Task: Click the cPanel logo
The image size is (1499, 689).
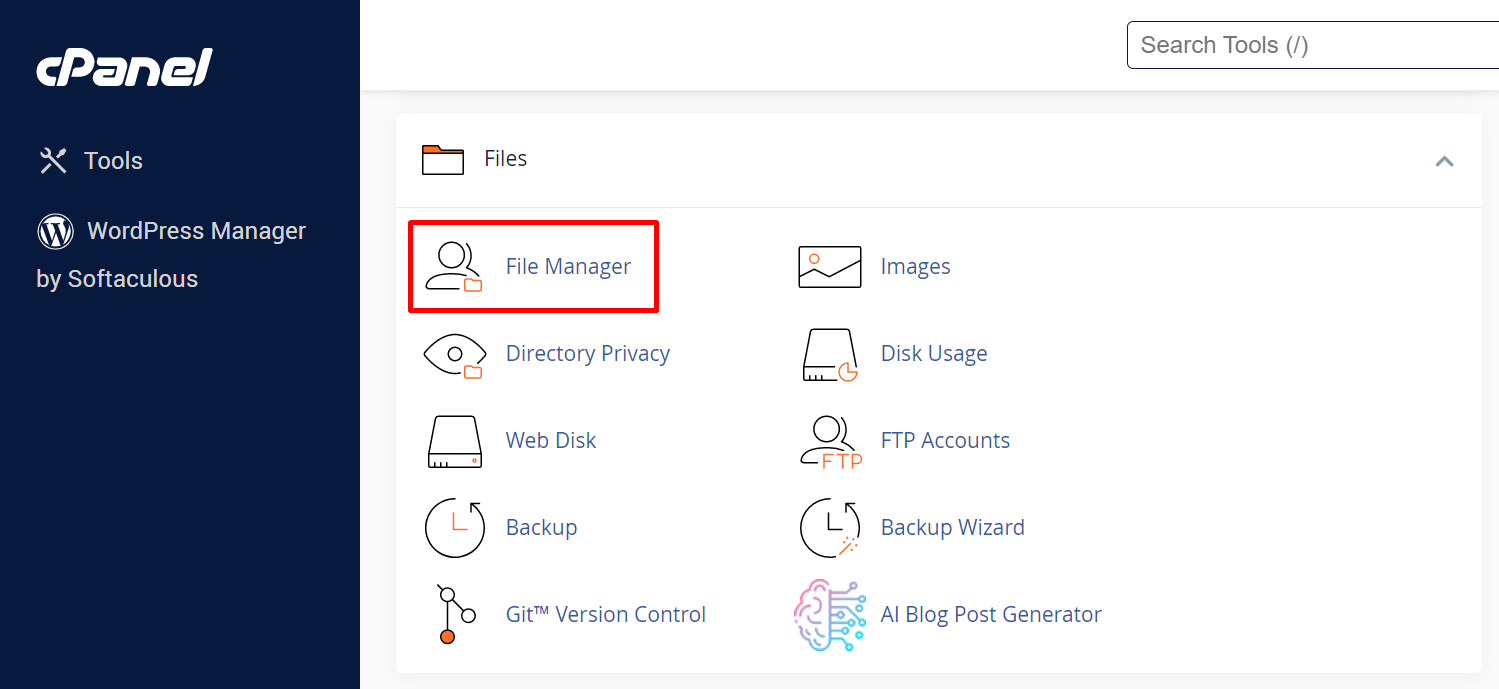Action: (x=125, y=68)
